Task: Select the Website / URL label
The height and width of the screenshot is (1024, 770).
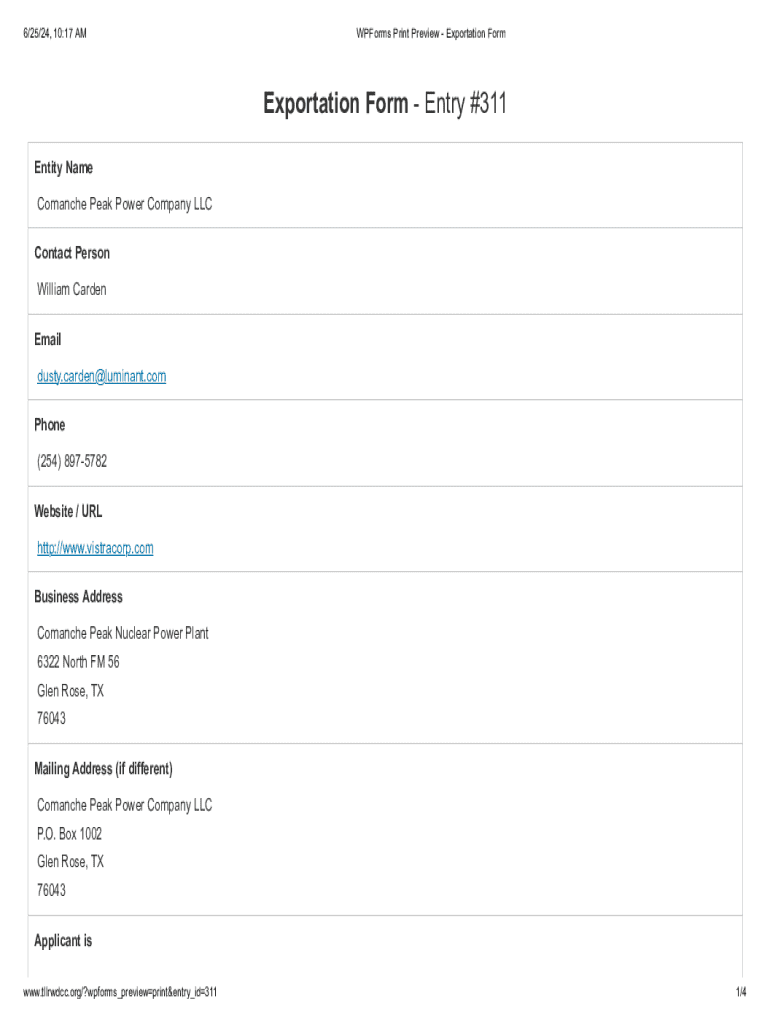Action: pos(68,511)
